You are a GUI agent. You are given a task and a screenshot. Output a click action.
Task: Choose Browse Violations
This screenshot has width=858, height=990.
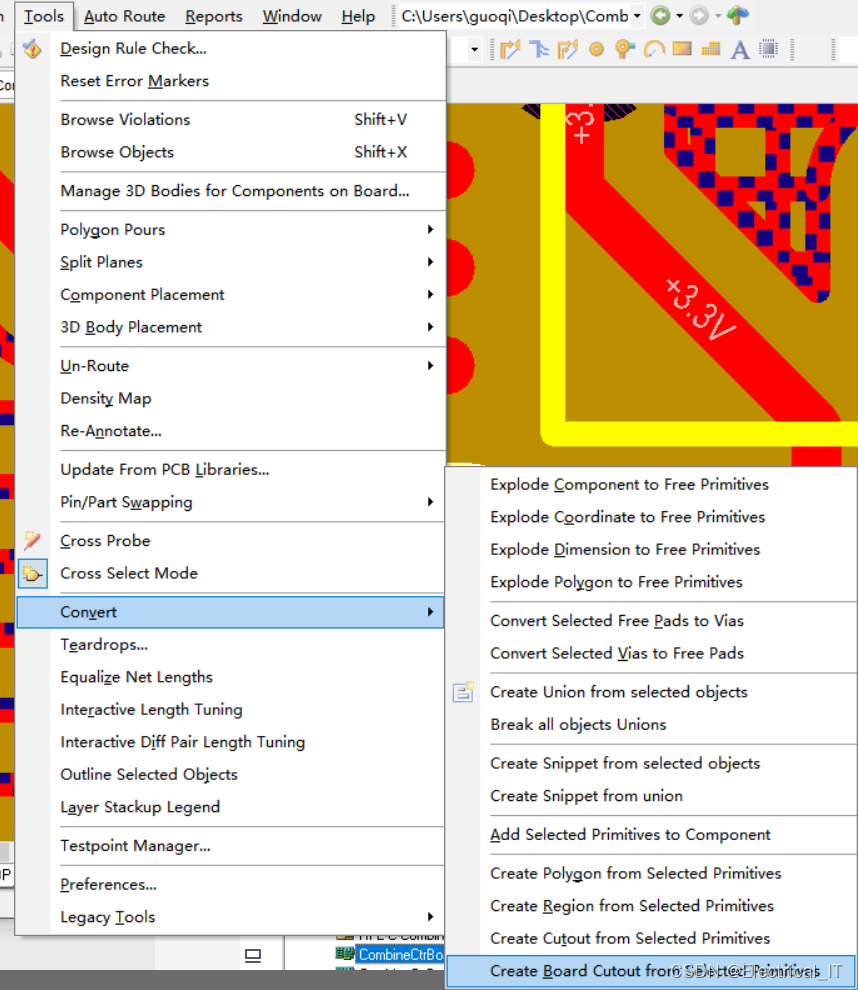[x=230, y=119]
